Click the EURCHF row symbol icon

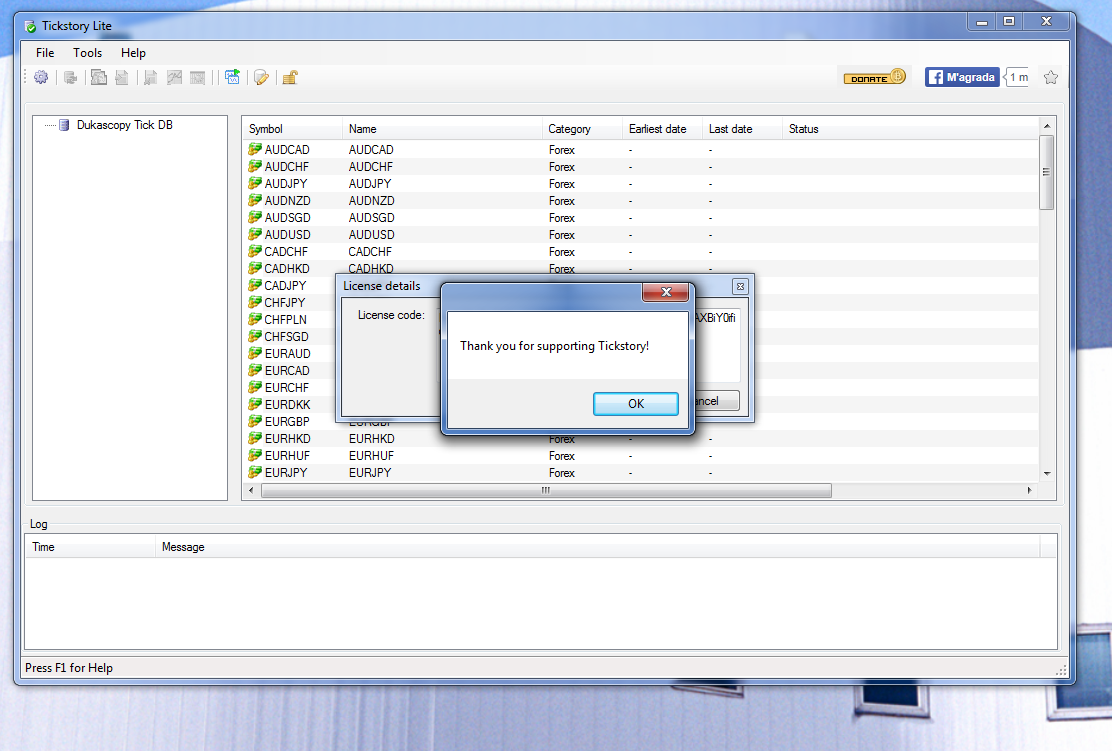click(x=255, y=388)
